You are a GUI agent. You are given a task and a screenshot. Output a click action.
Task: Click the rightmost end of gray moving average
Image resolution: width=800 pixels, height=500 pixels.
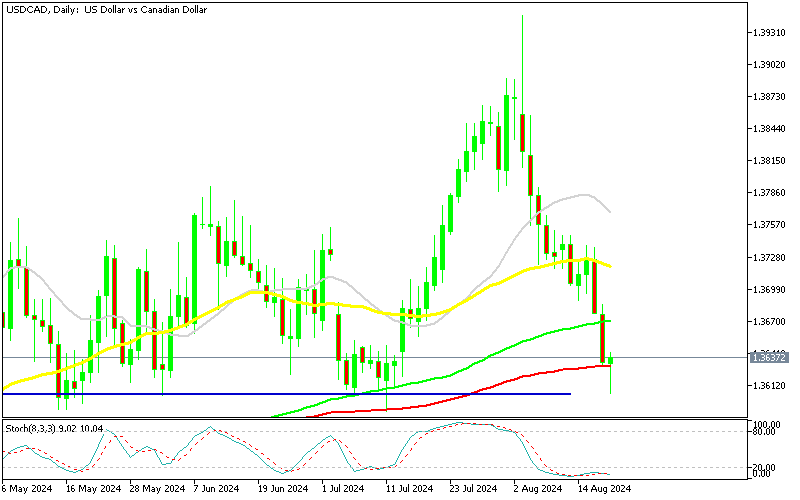click(x=609, y=211)
